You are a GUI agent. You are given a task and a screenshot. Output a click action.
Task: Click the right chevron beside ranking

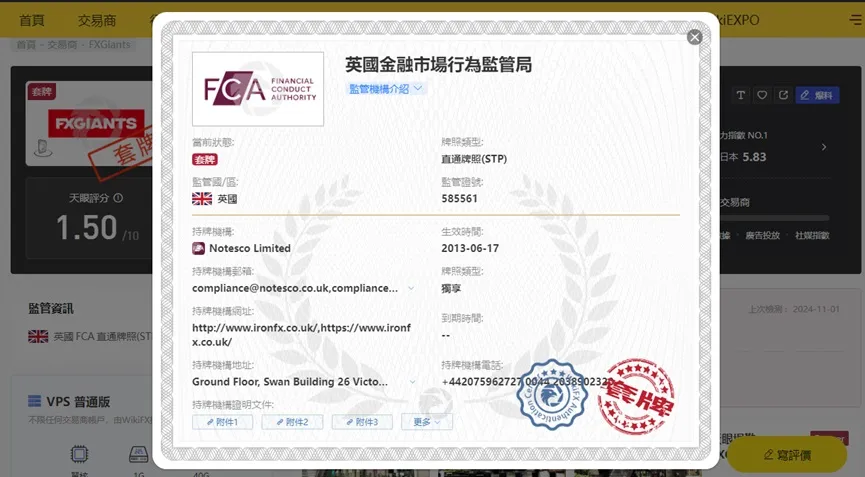pyautogui.click(x=824, y=147)
